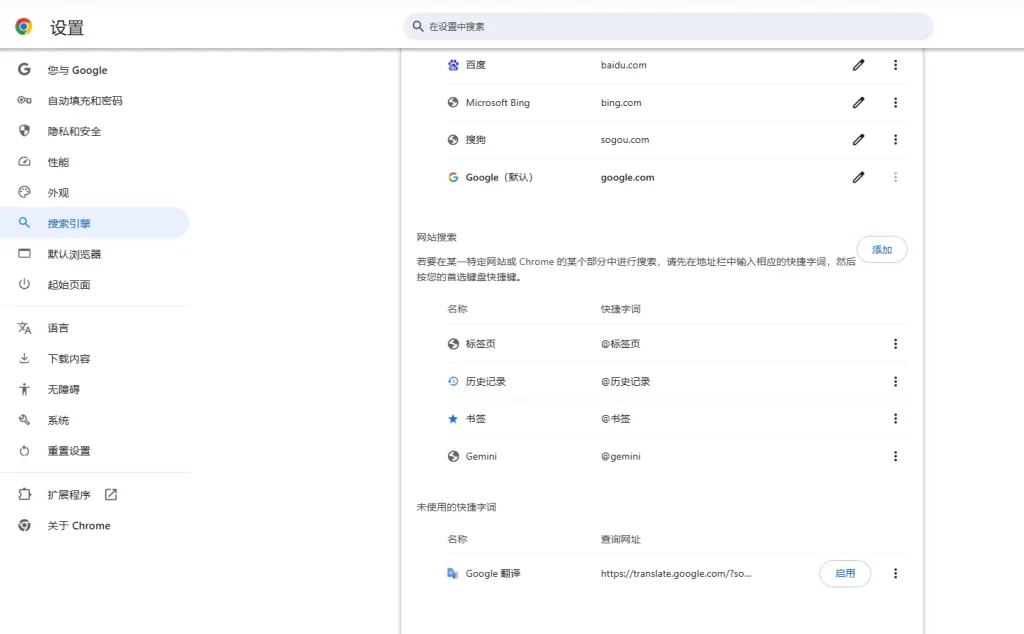Click the accessibility figure icon for 无障碍

point(24,389)
